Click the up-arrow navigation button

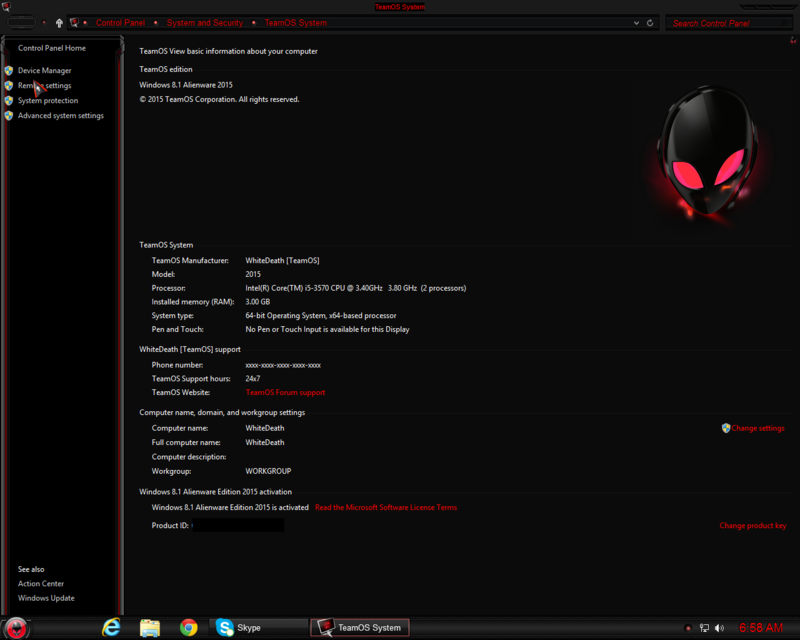(x=59, y=23)
